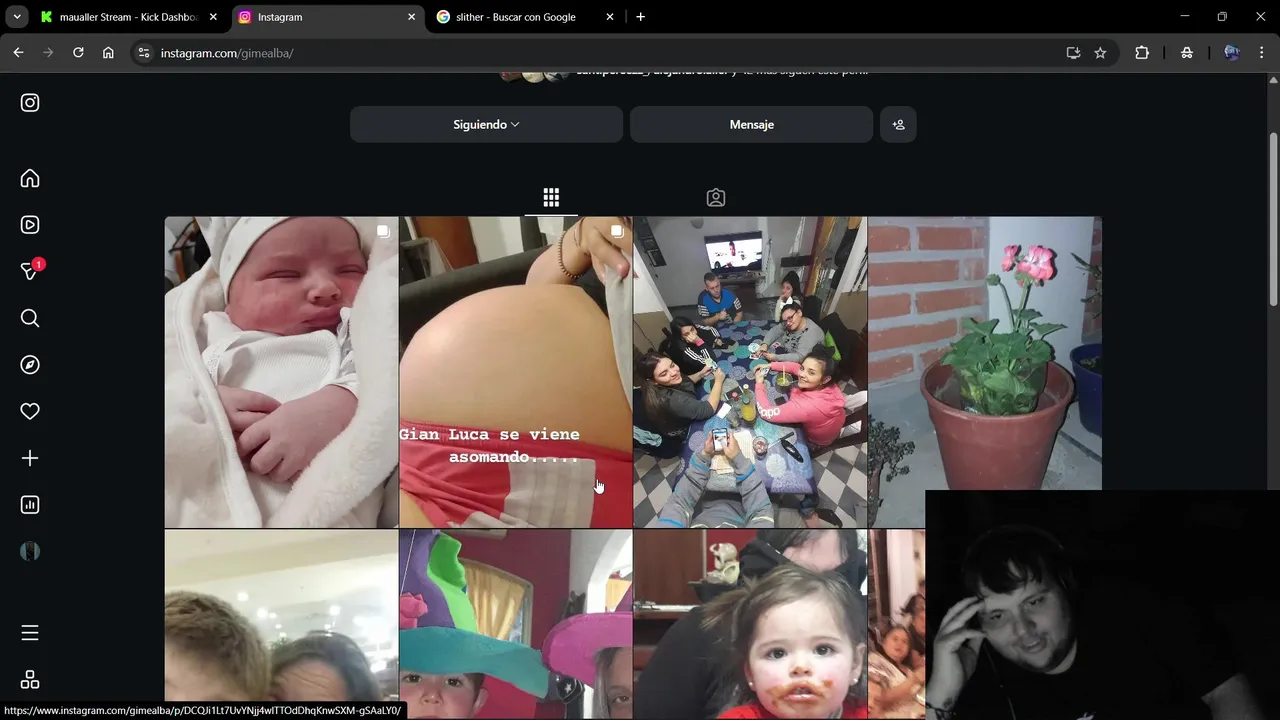Open Messages icon with red badge
The height and width of the screenshot is (720, 1280).
click(31, 270)
